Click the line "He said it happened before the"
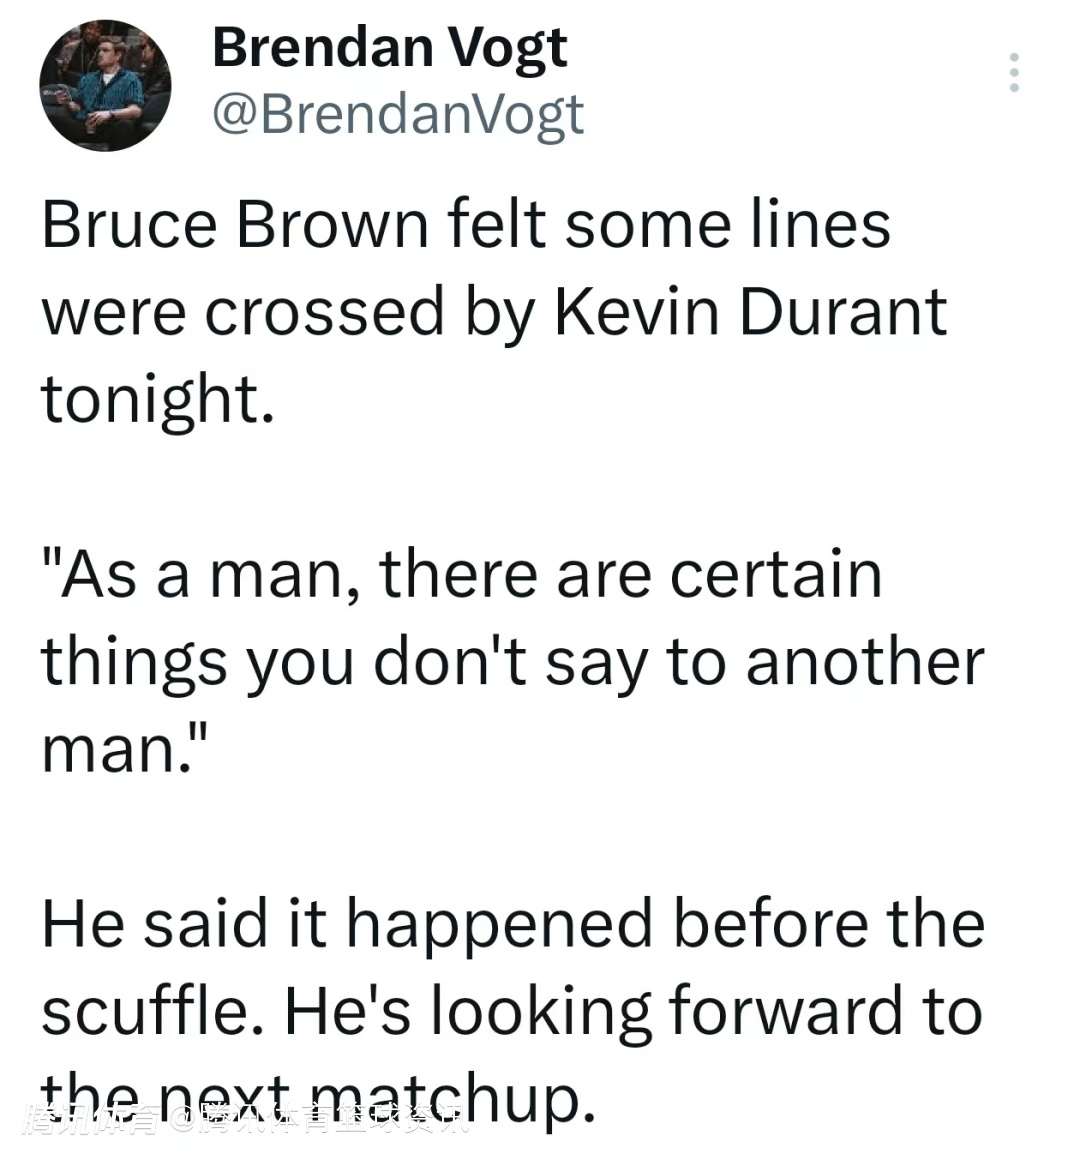 [x=512, y=923]
